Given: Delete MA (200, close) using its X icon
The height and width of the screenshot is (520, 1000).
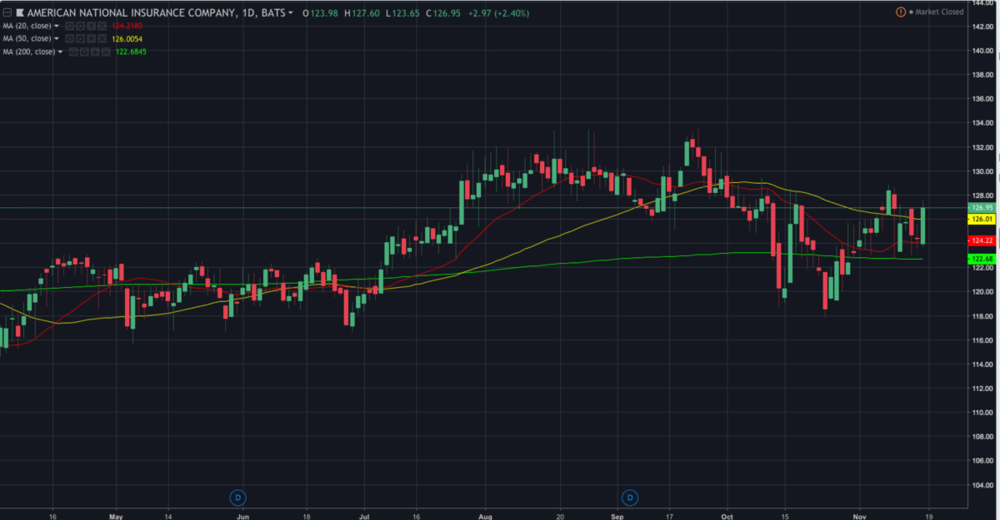Looking at the screenshot, I should 107,51.
